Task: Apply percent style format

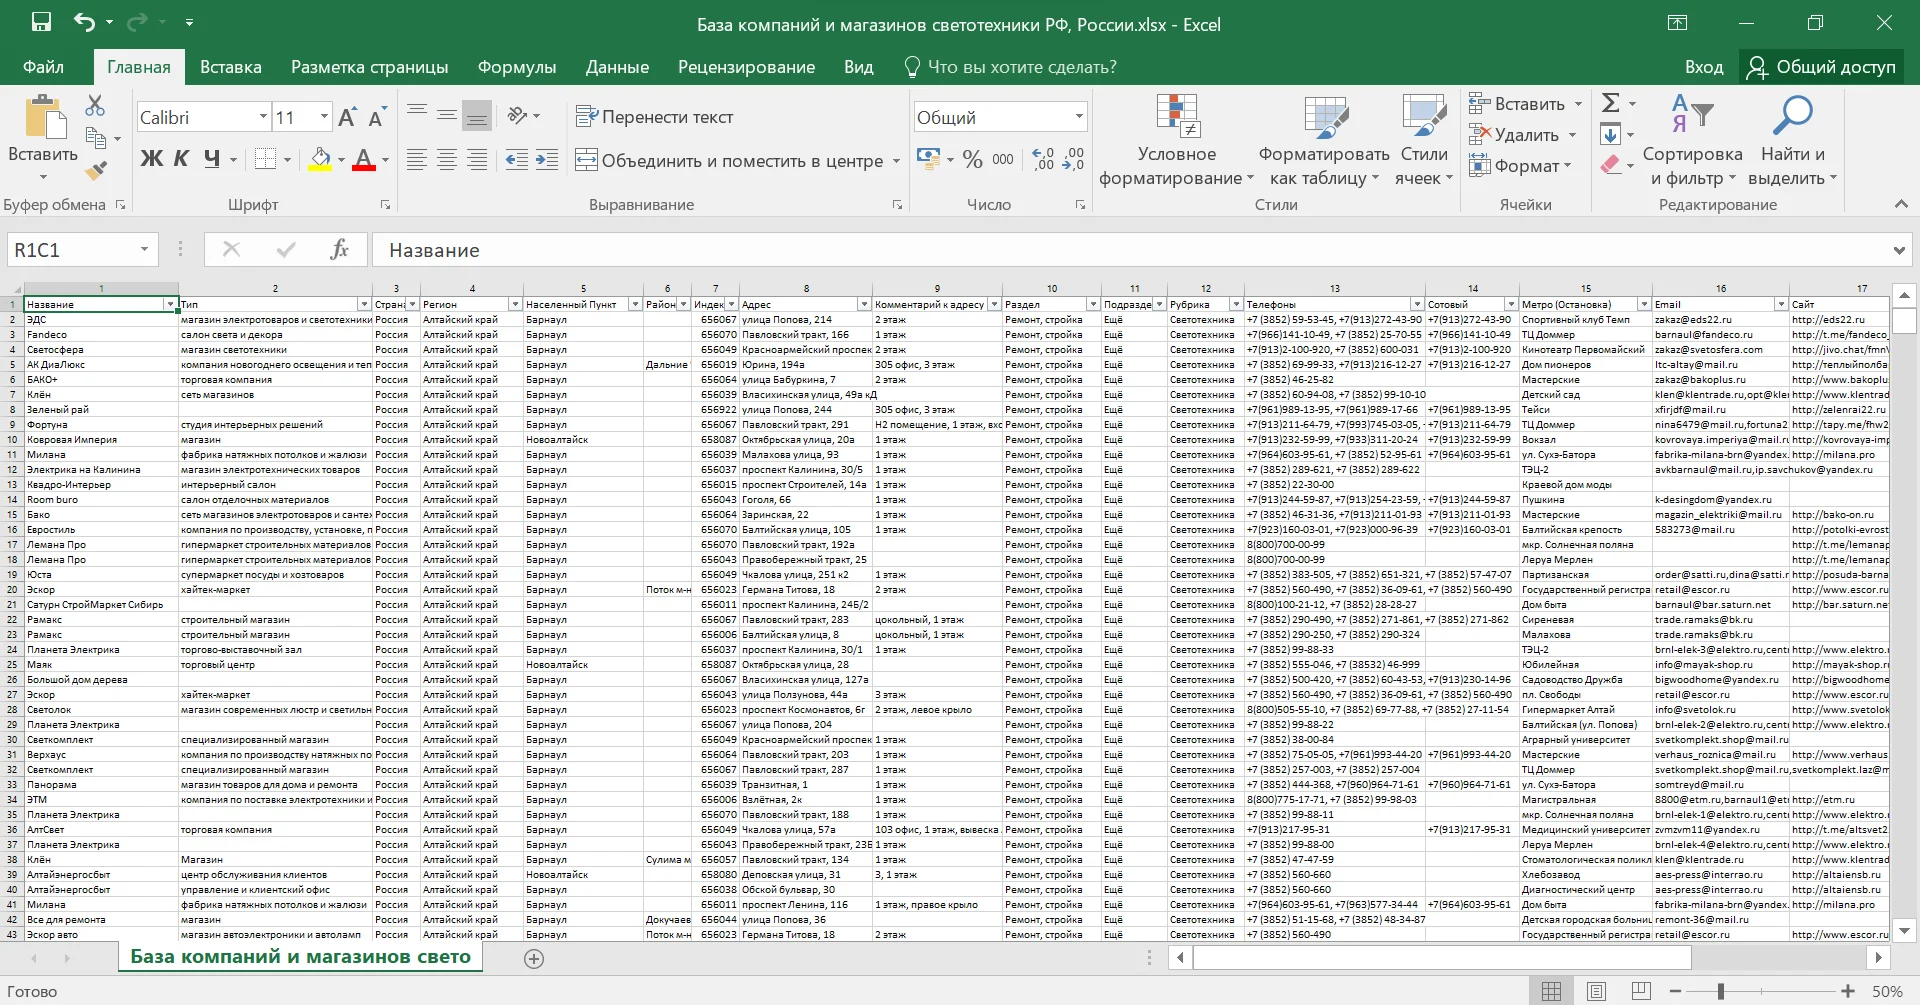Action: [972, 159]
